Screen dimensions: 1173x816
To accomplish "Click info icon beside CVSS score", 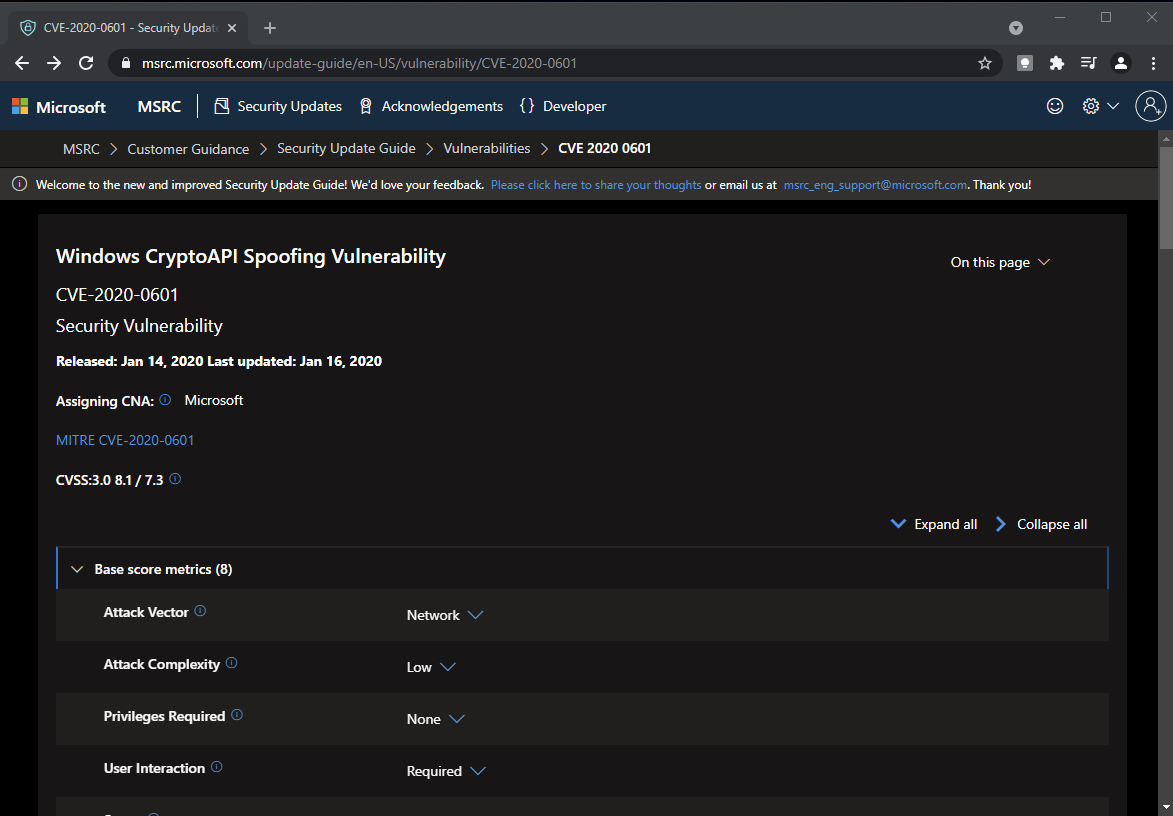I will (x=175, y=479).
